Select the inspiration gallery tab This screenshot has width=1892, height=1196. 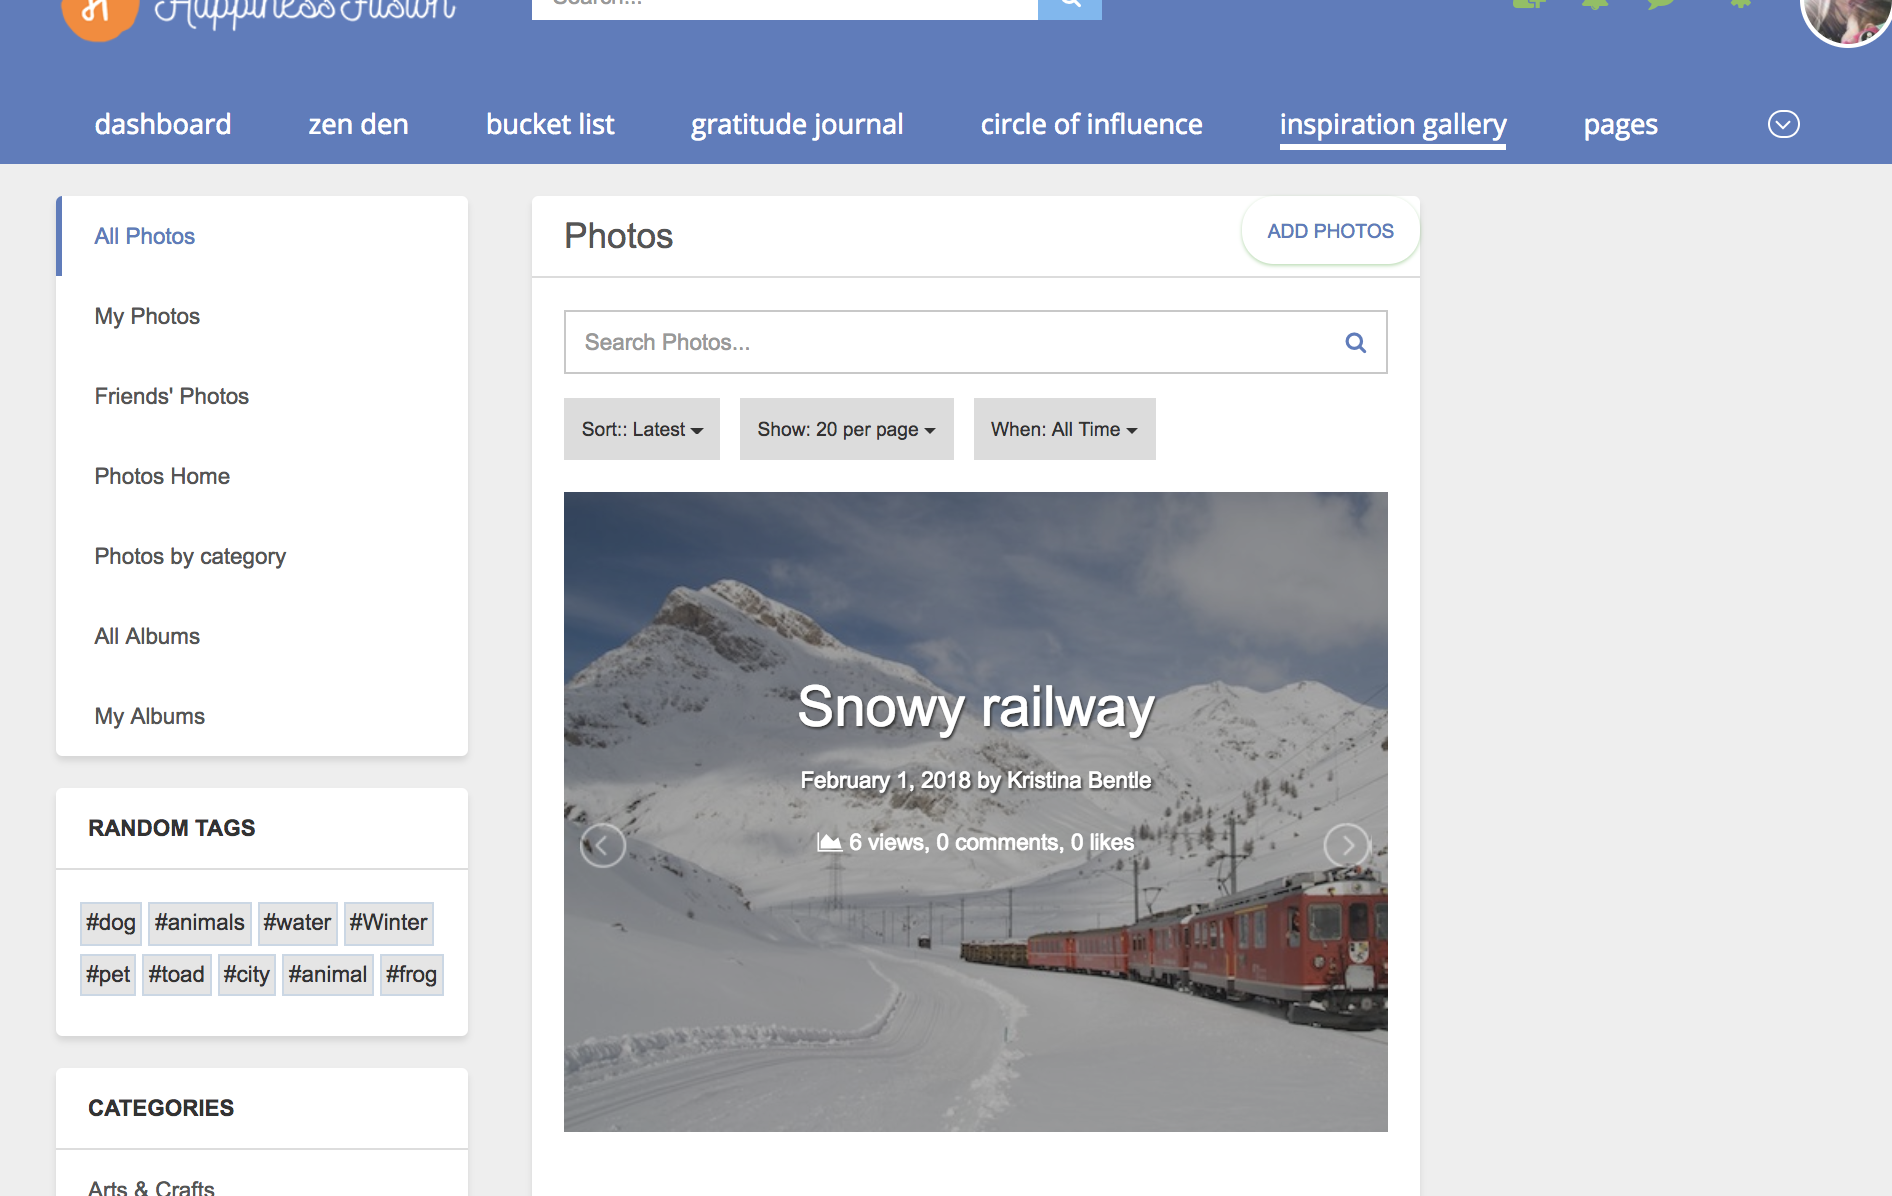pyautogui.click(x=1393, y=124)
